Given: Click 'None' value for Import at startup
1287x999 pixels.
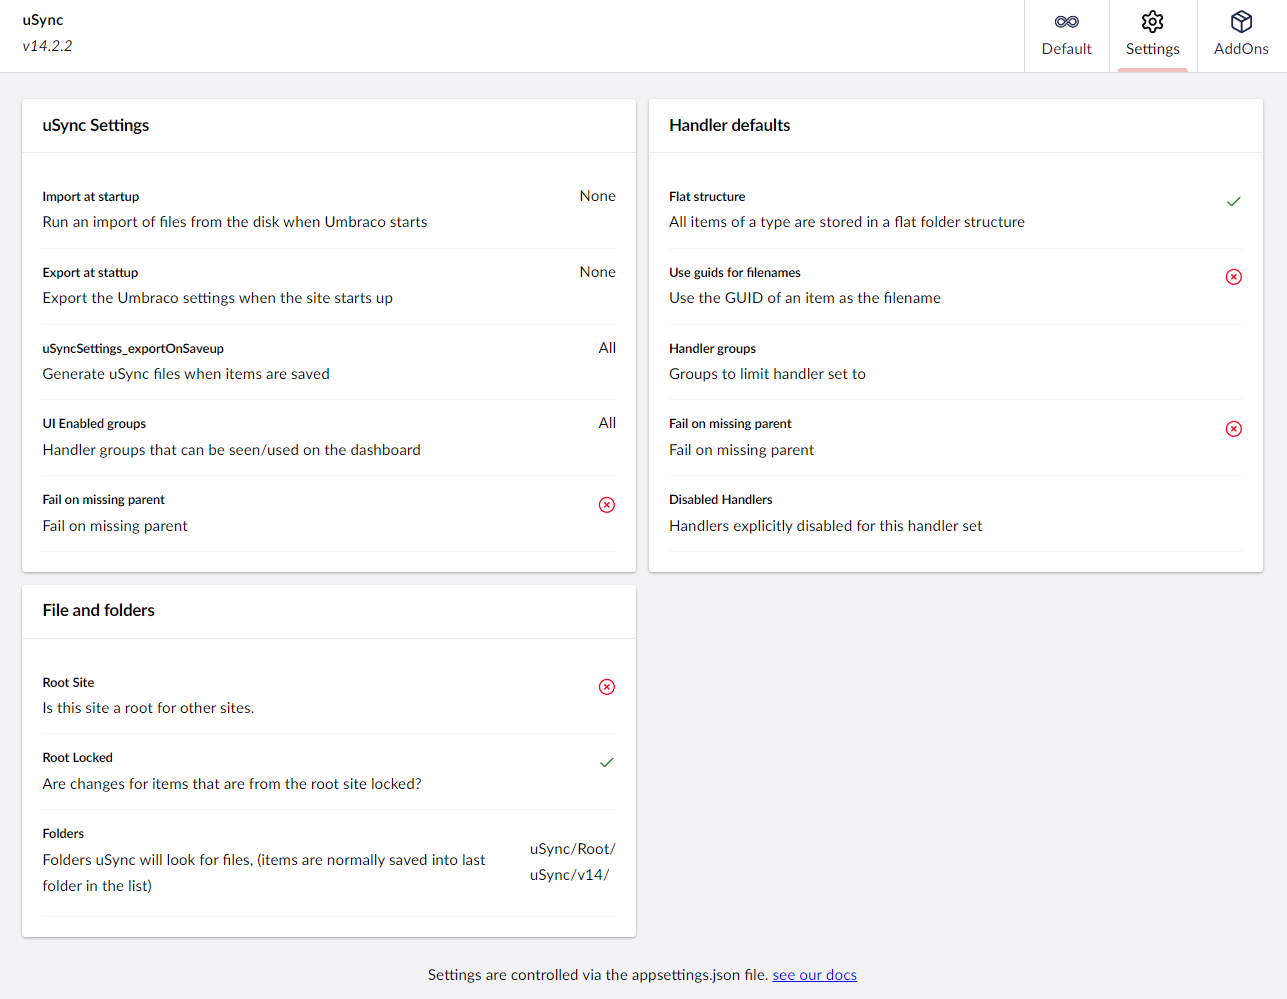Looking at the screenshot, I should pos(598,196).
